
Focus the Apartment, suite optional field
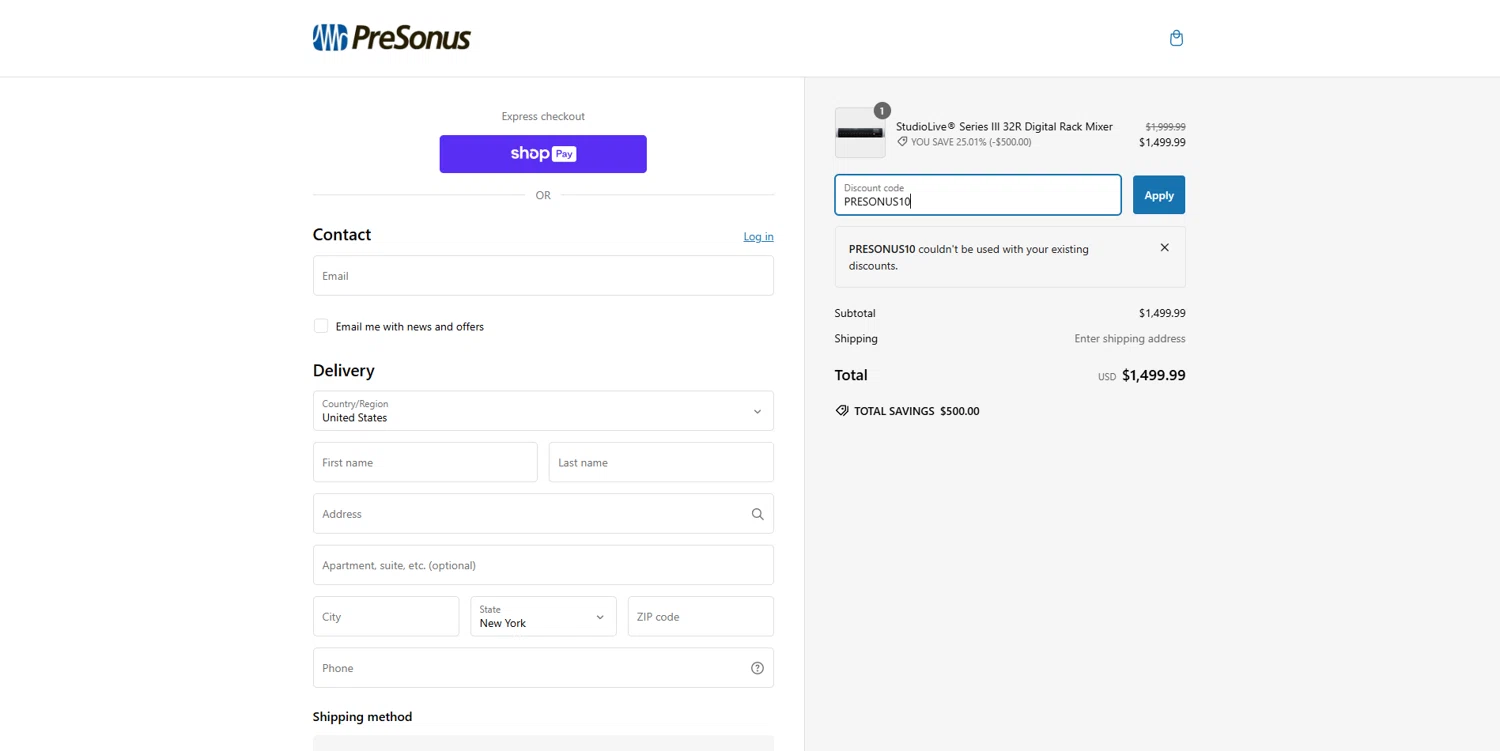[543, 565]
